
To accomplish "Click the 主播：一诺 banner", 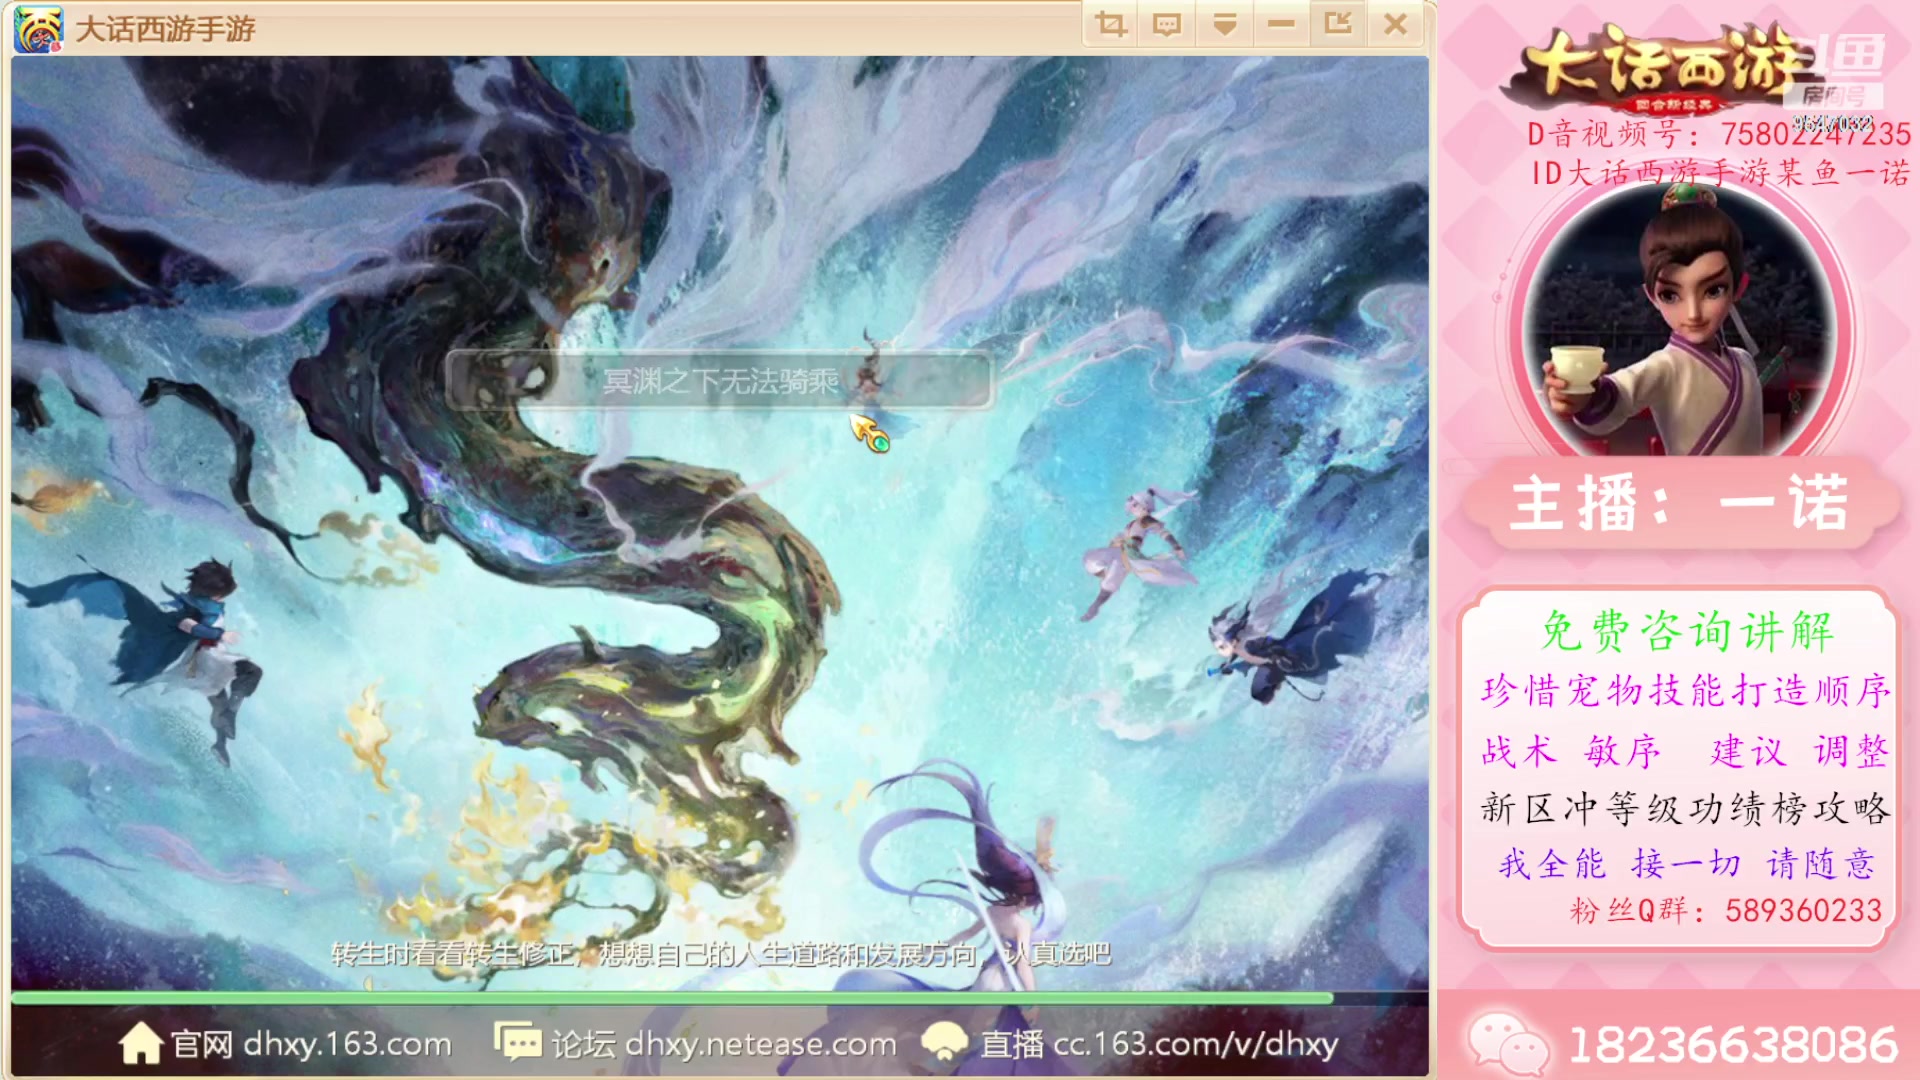I will tap(1680, 503).
